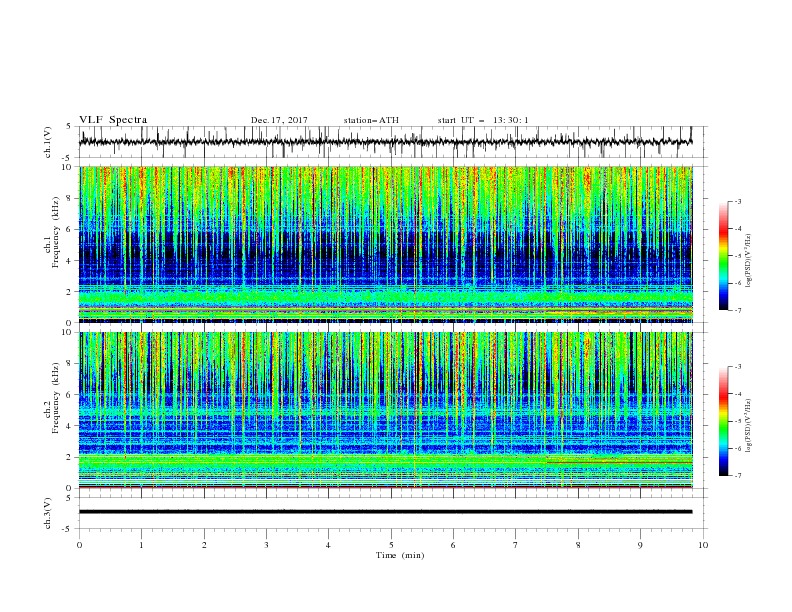
Task: Click the ch.1 voltage waveform trace
Action: [385, 142]
